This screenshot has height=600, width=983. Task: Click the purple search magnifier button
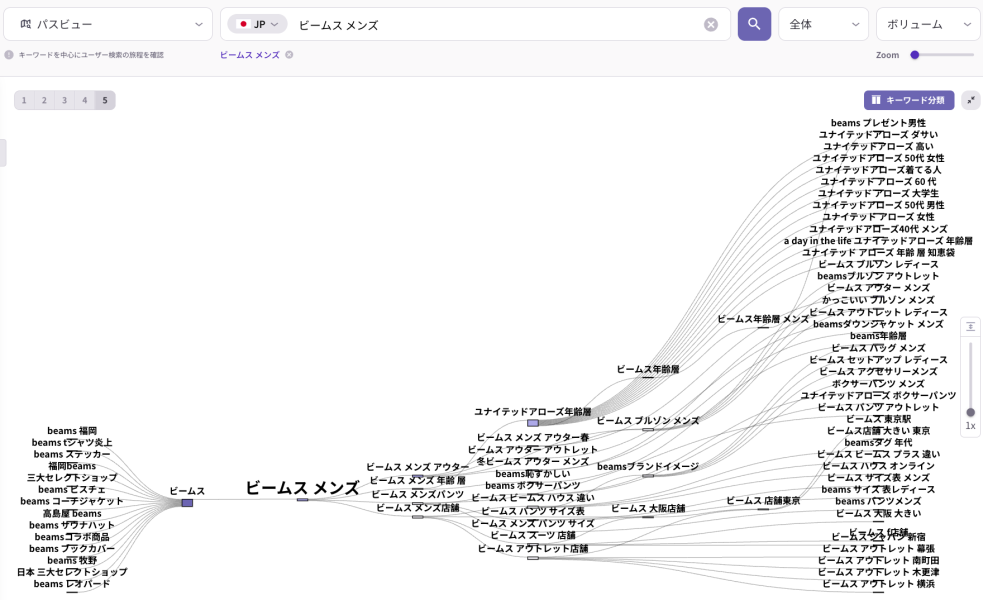754,24
